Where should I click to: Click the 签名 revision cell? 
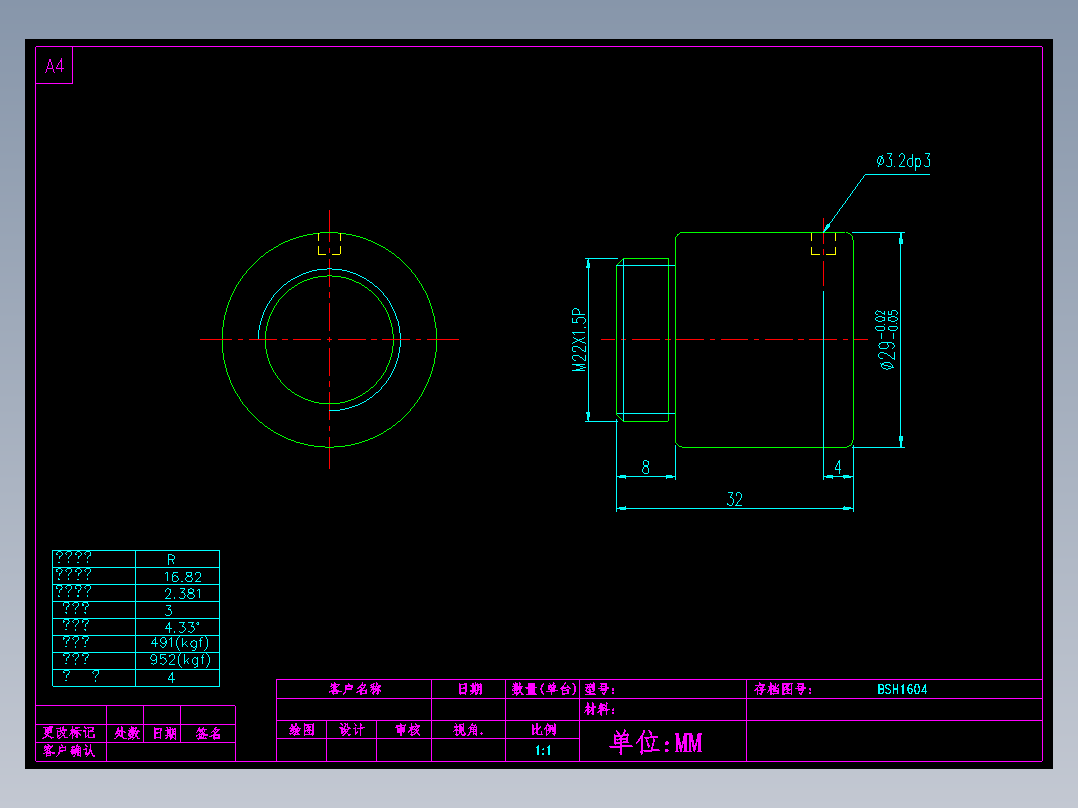208,733
